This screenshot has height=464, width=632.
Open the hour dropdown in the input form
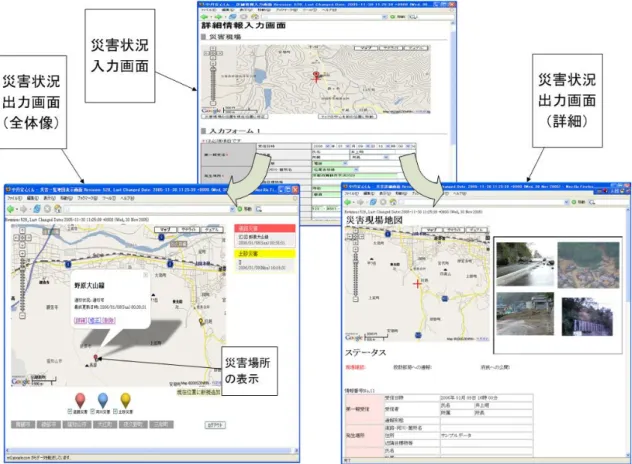tap(390, 146)
